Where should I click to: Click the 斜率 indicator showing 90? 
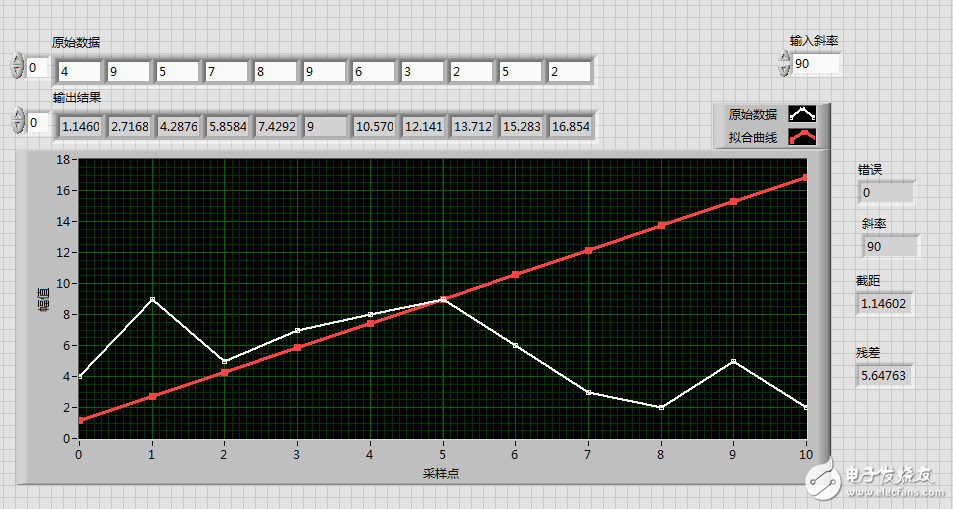[890, 246]
